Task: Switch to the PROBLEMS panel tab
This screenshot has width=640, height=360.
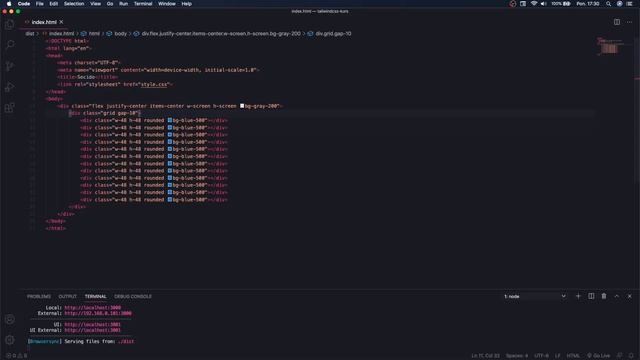Action: (x=39, y=296)
